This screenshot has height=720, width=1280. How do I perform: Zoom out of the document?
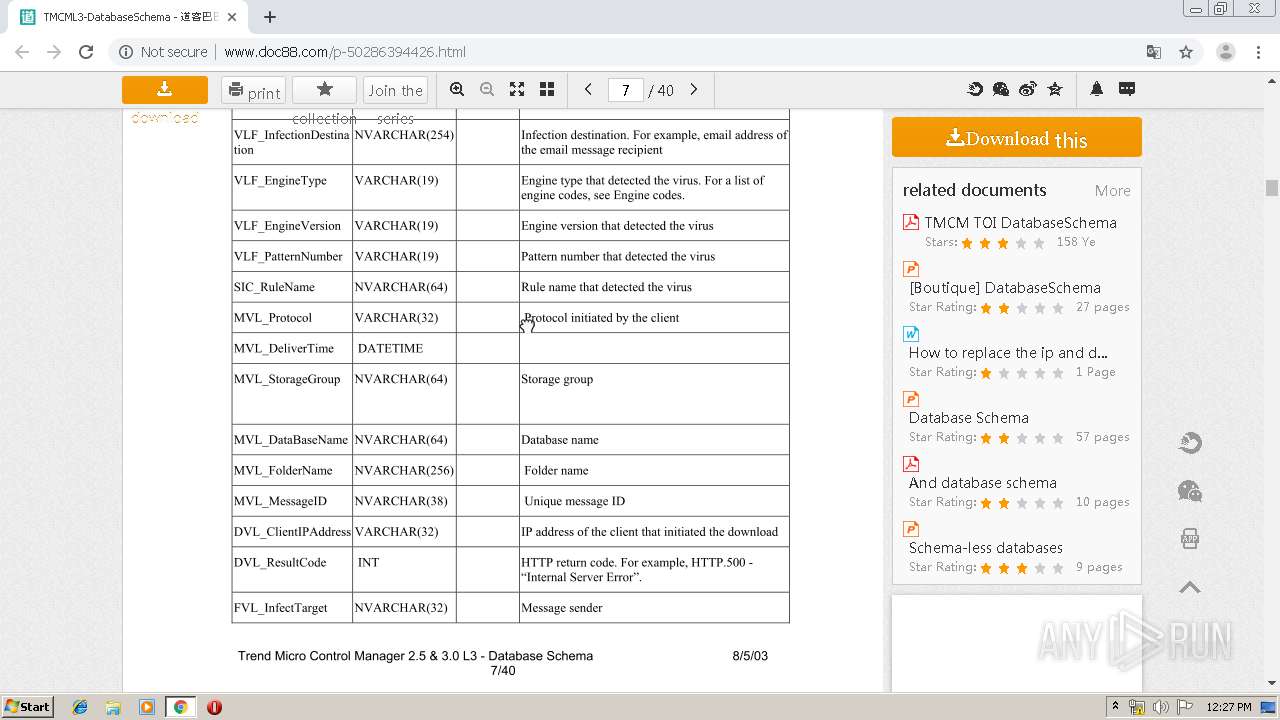487,89
